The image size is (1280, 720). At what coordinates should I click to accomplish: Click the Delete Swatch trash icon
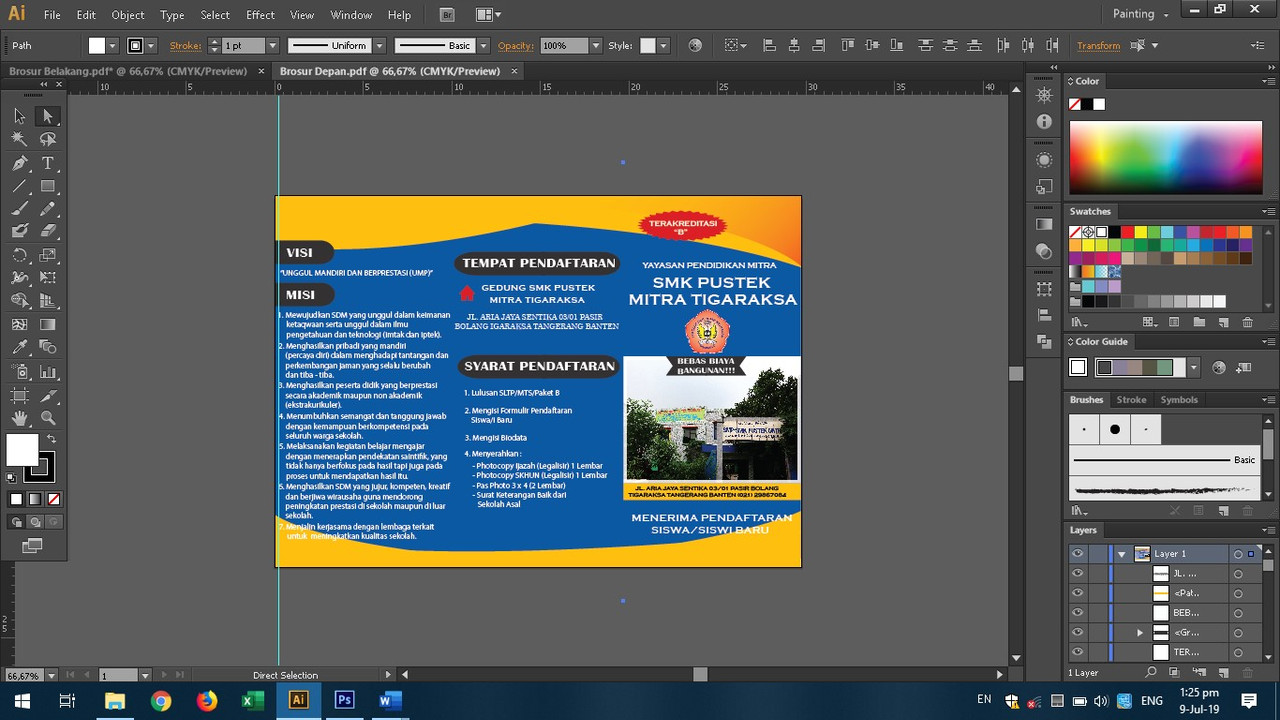[1247, 323]
